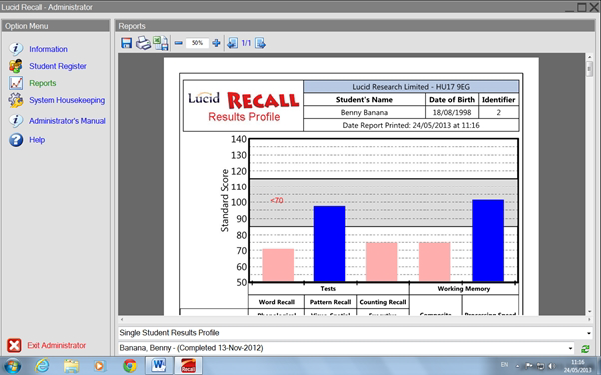Refresh the report with green arrows icon
Image resolution: width=601 pixels, height=375 pixels.
[x=585, y=349]
